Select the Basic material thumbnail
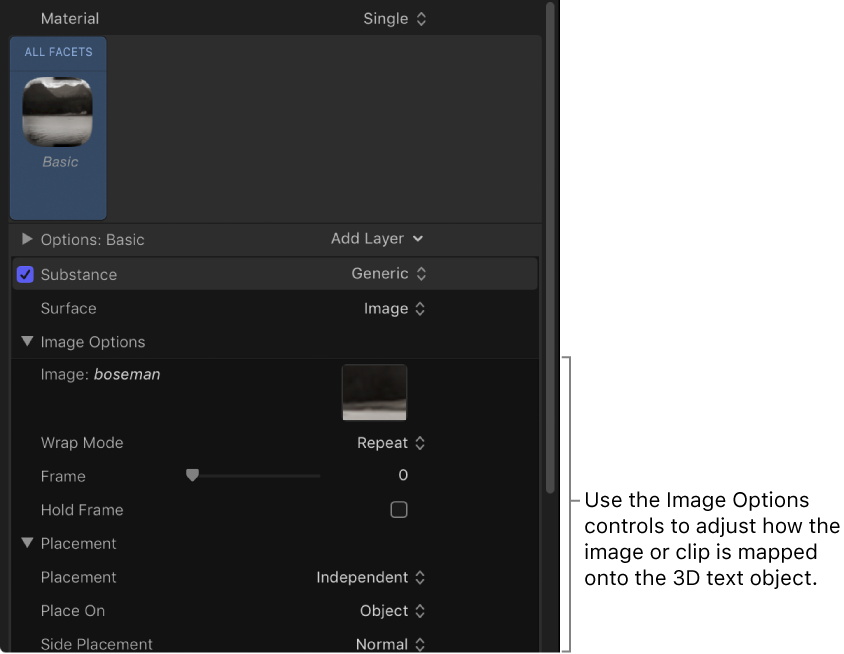Screen dimensions: 844x654 point(57,110)
